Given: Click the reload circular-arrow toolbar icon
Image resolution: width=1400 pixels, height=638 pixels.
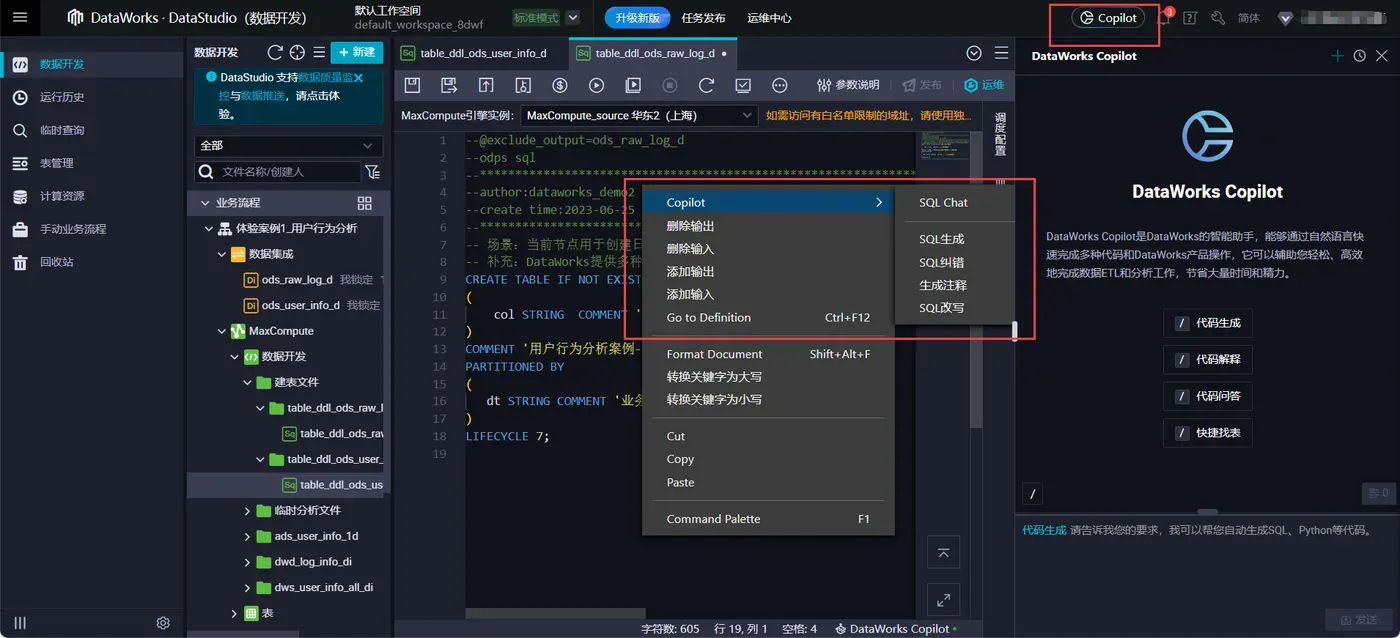Looking at the screenshot, I should [707, 85].
